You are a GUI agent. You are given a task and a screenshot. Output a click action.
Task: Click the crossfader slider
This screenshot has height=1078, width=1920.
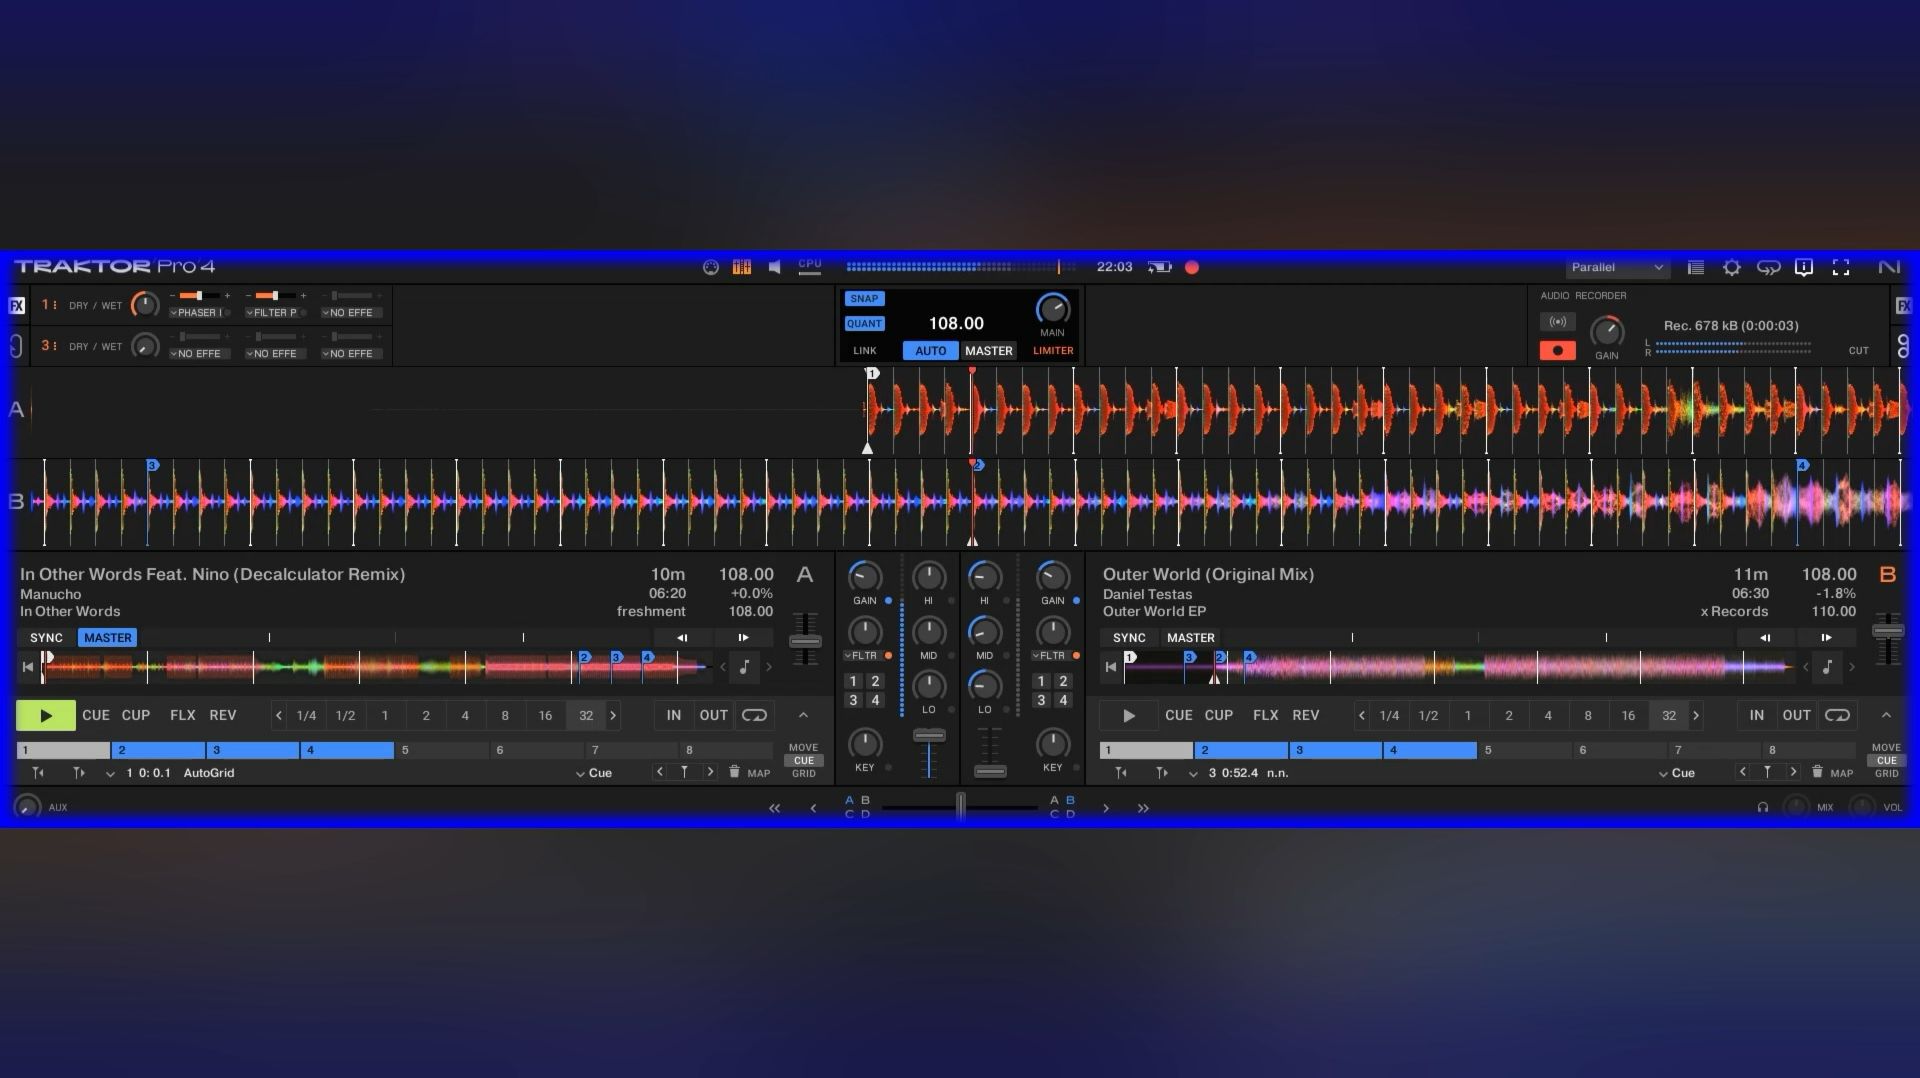coord(960,806)
